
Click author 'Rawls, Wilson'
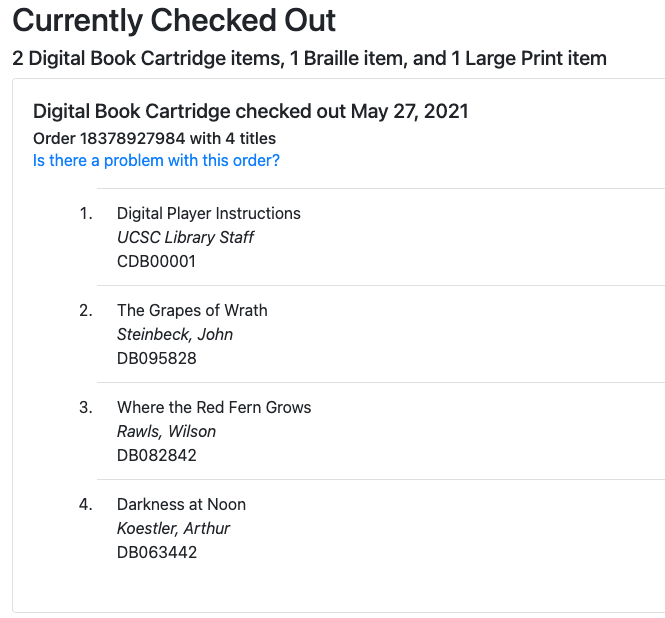(166, 431)
